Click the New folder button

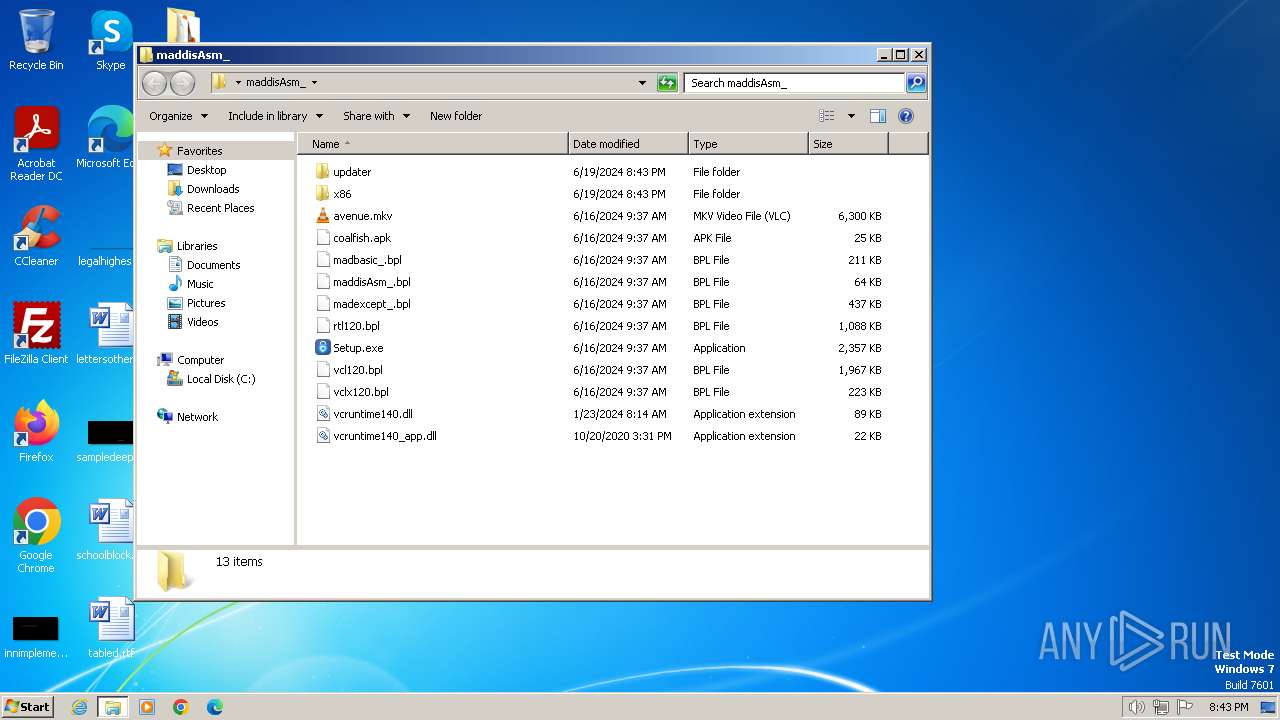[x=456, y=116]
